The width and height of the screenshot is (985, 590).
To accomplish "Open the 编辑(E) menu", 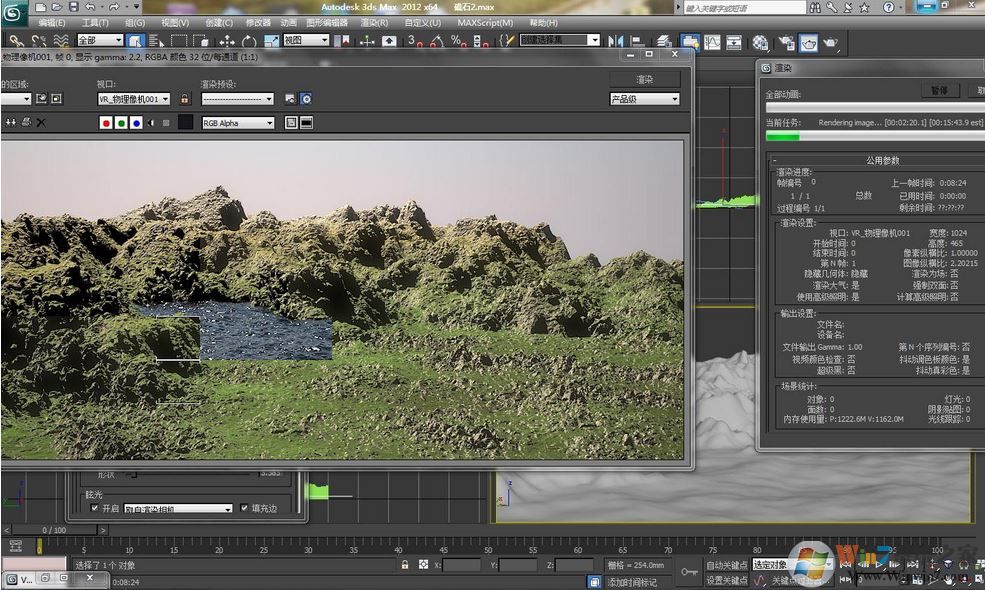I will tap(51, 22).
